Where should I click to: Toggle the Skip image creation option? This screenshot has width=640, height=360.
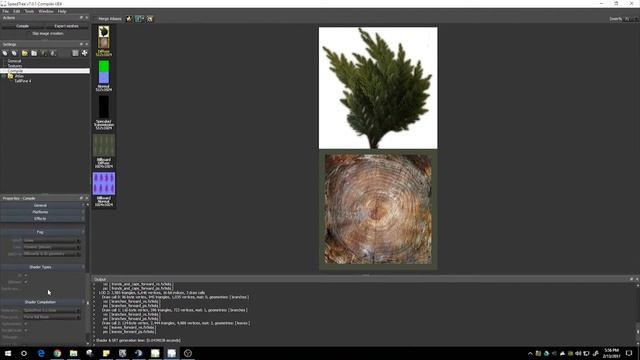[x=47, y=33]
